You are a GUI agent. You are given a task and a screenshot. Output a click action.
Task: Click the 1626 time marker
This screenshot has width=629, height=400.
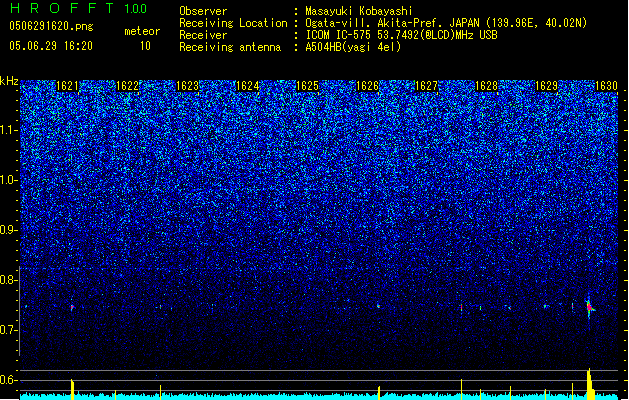(x=367, y=86)
